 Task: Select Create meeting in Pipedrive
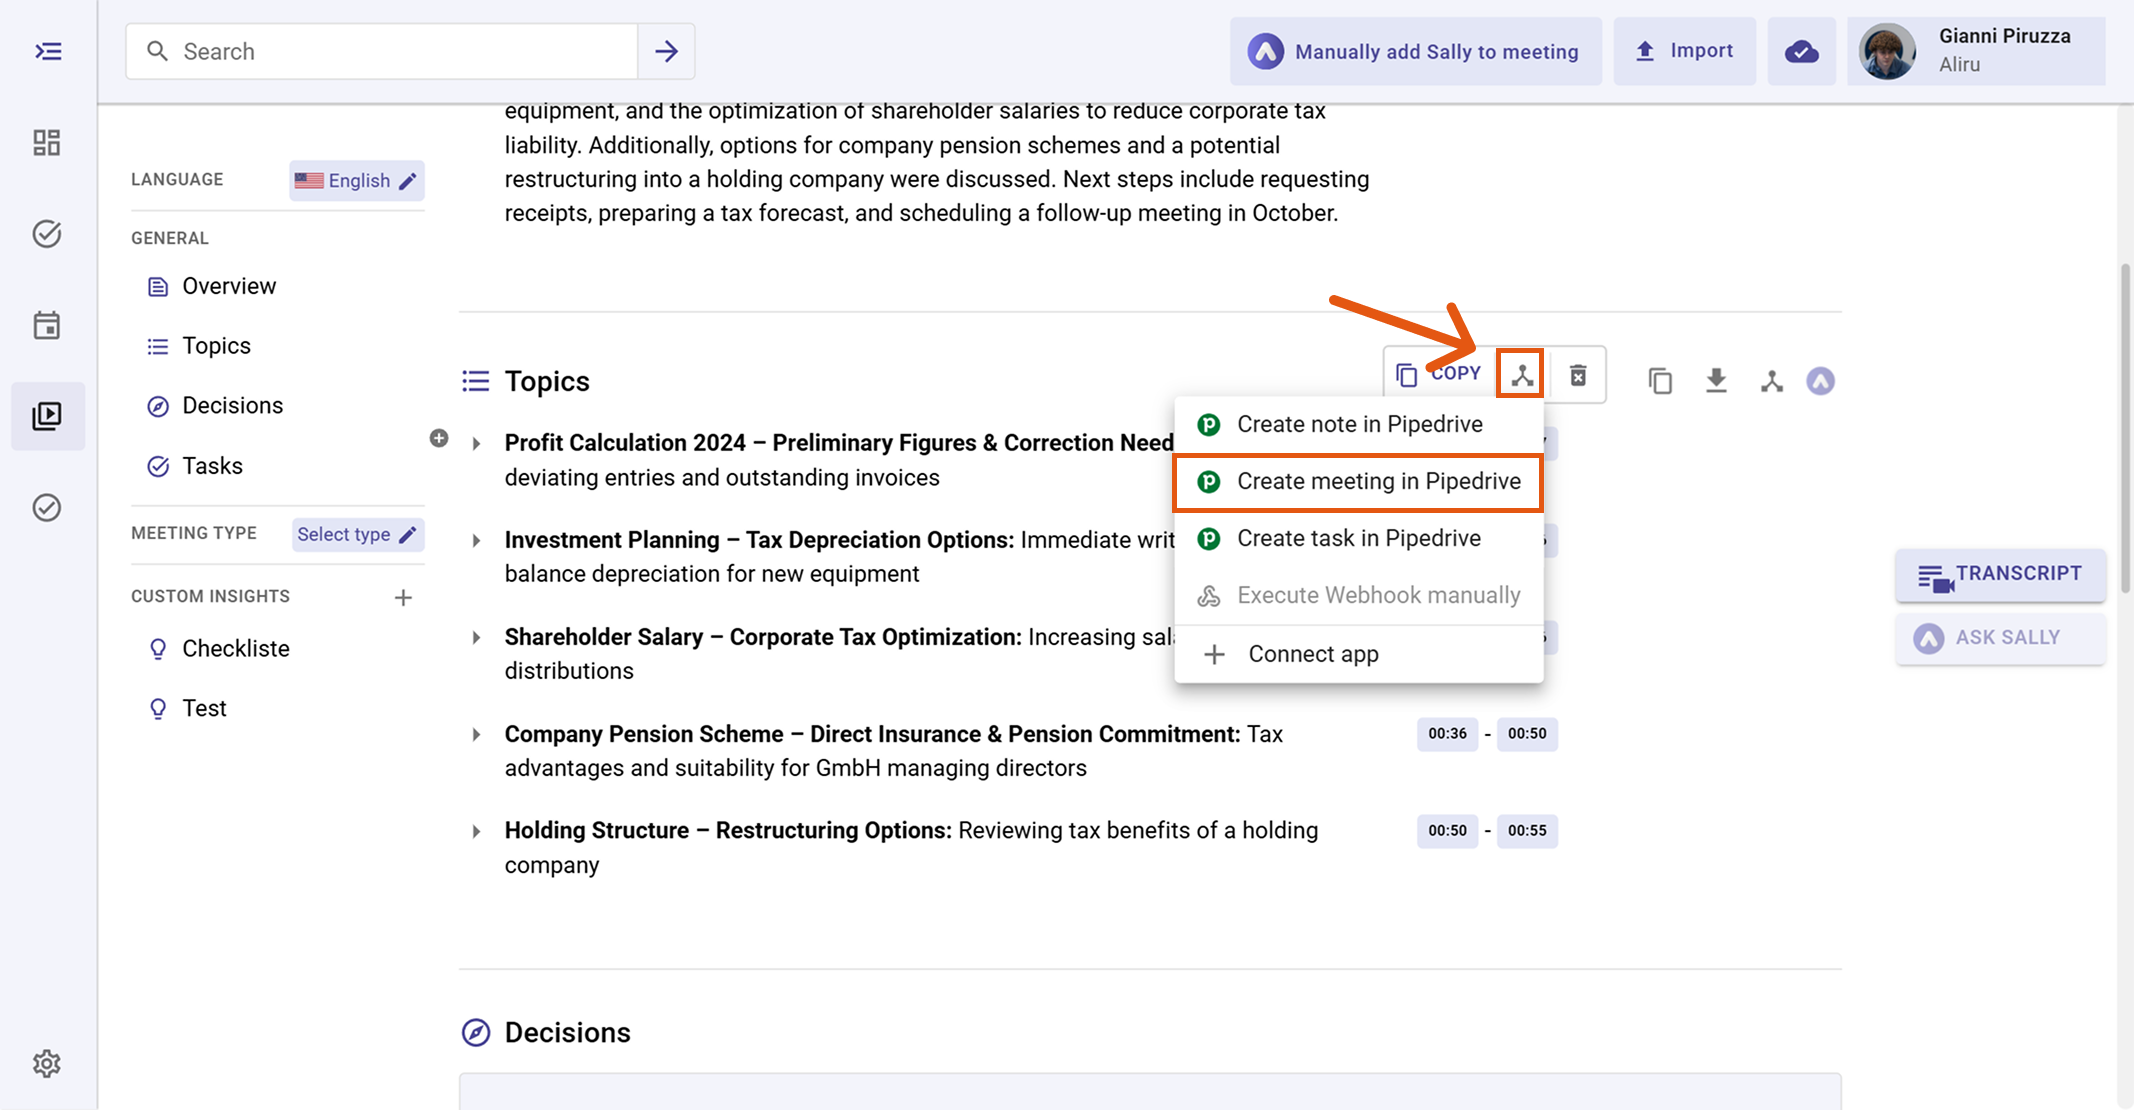click(x=1359, y=482)
